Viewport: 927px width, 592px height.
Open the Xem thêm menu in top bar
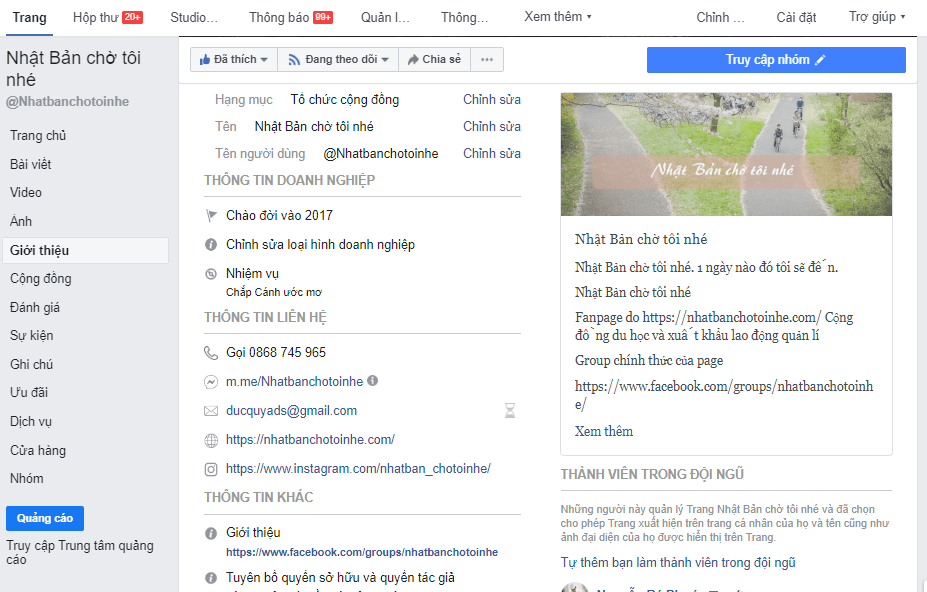point(558,17)
